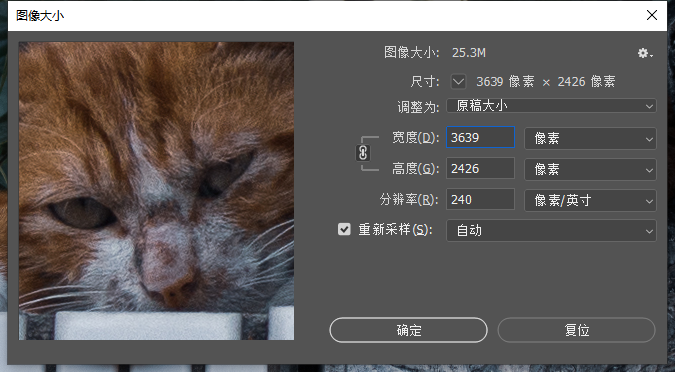Open the 宽度 unit 像素 dropdown
The height and width of the screenshot is (372, 675).
pos(590,138)
